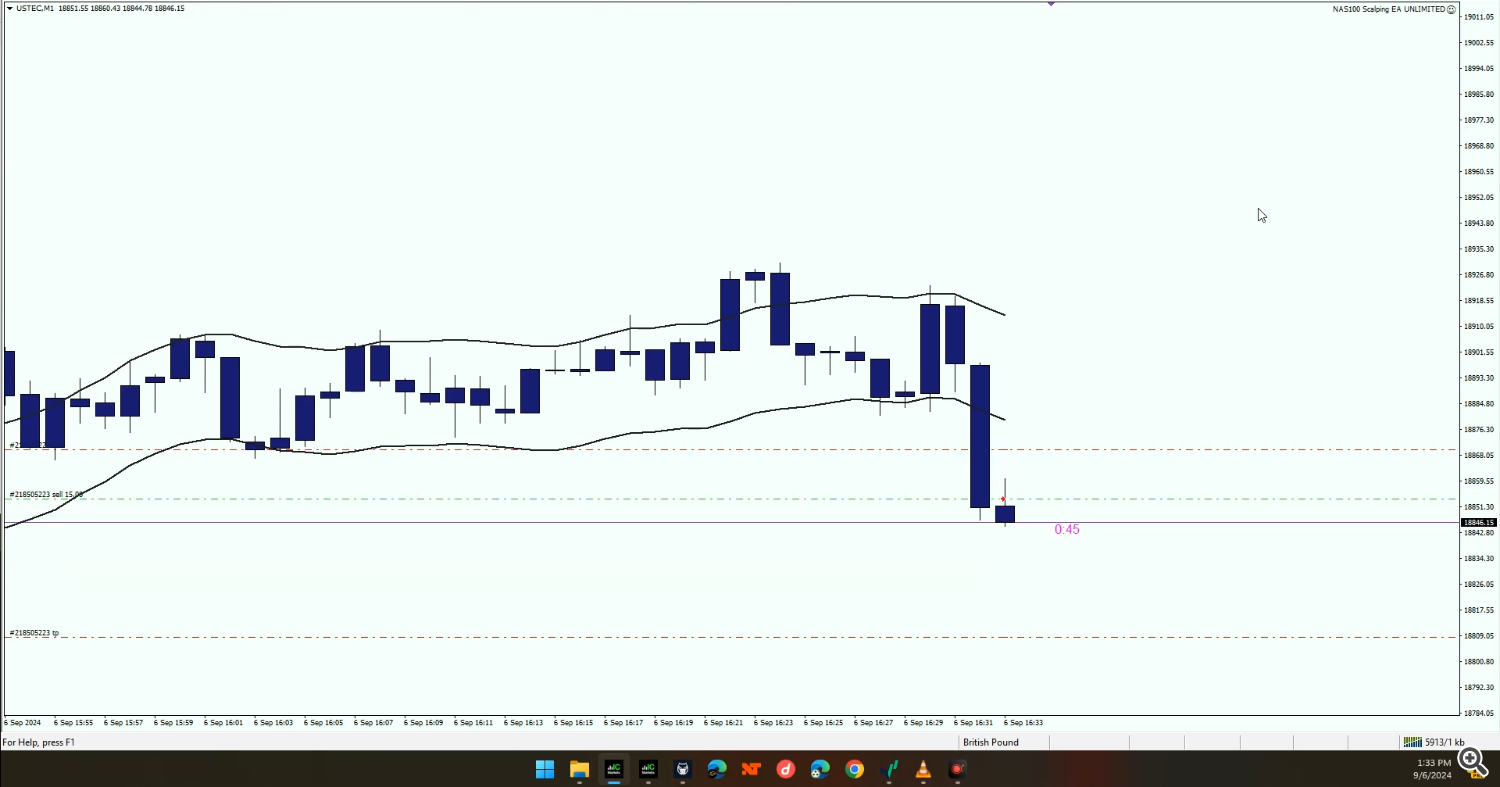
Task: Click the 19011.05 price scale label
Action: click(1479, 17)
